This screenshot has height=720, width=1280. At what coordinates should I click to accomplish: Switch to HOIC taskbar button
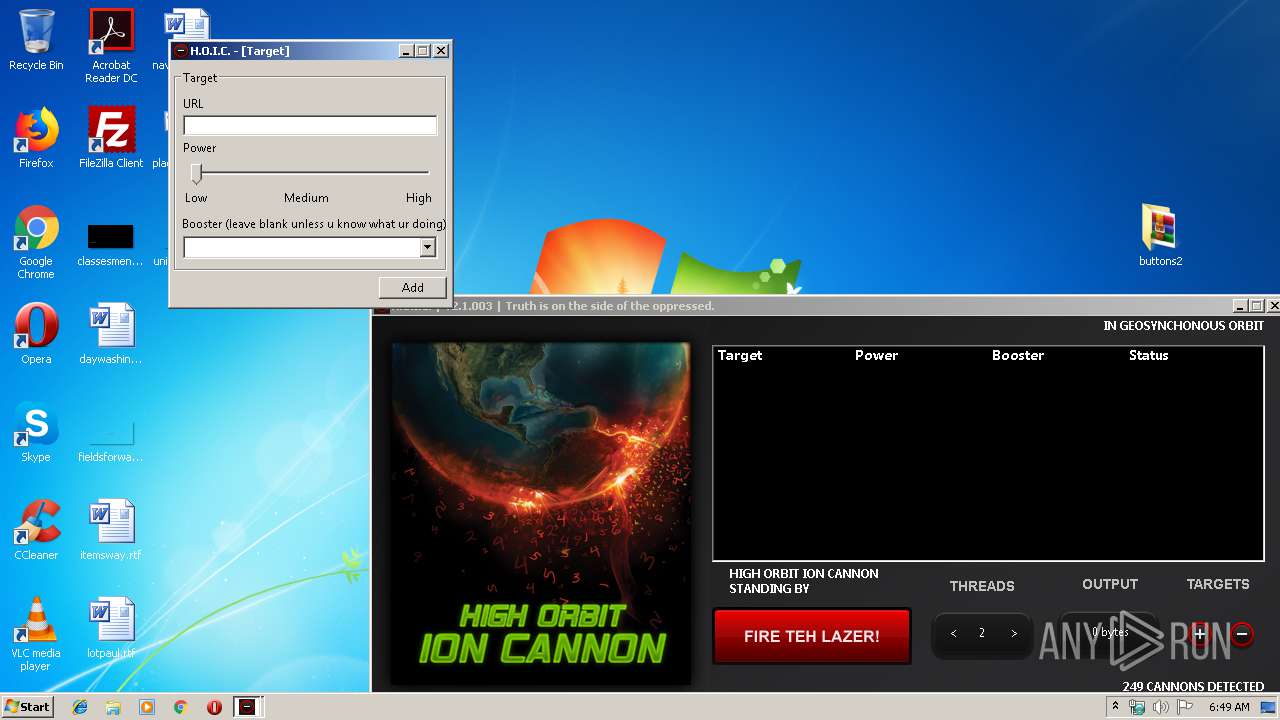pos(247,707)
